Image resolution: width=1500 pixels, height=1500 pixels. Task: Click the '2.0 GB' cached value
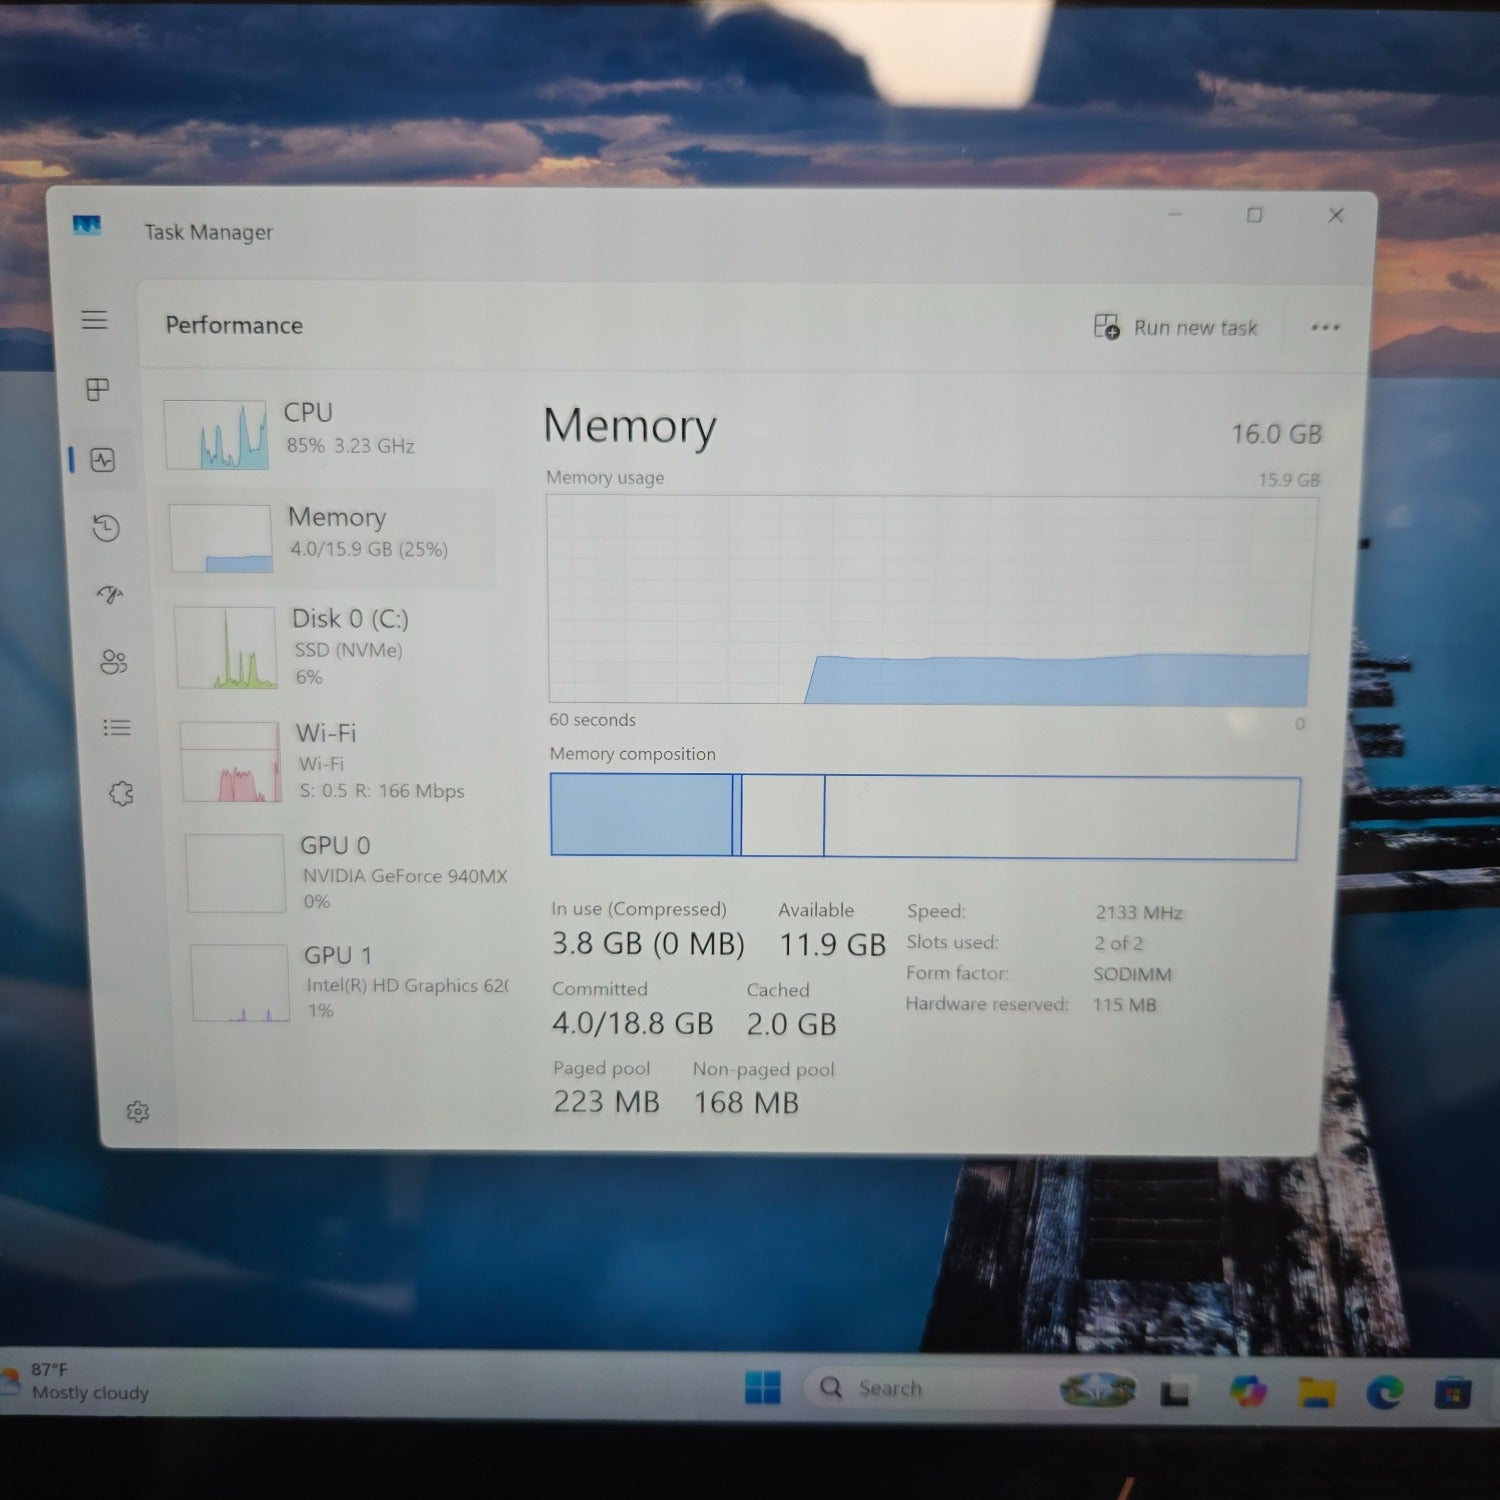coord(791,1024)
